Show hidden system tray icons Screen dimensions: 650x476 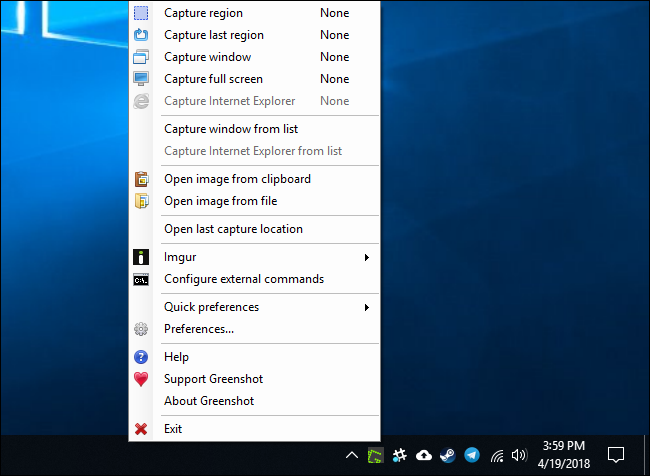[x=351, y=455]
